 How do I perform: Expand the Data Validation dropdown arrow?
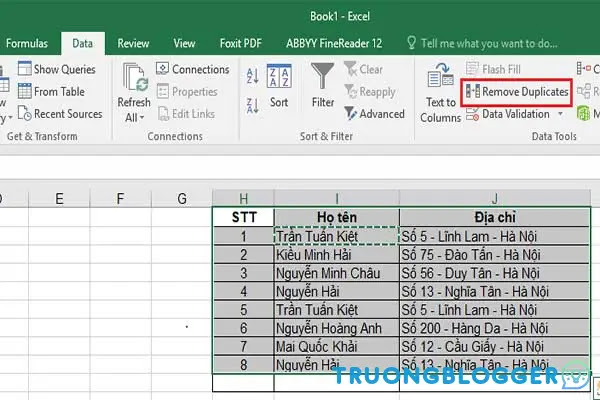pos(561,114)
